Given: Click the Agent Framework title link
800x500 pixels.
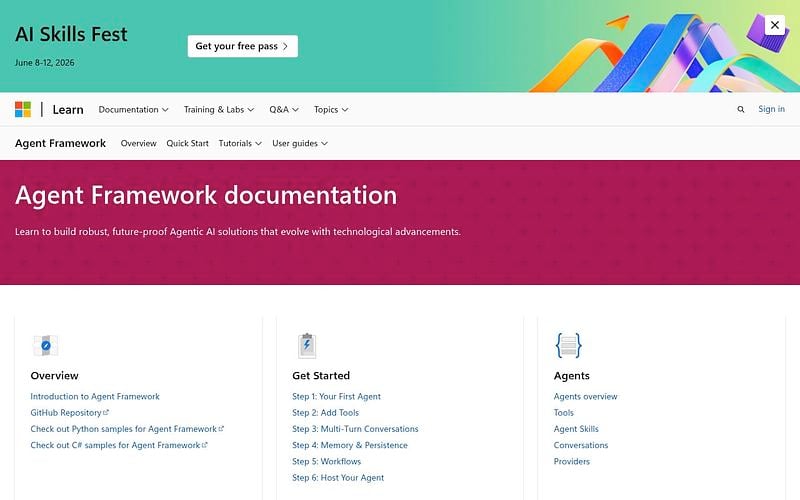Looking at the screenshot, I should (60, 143).
